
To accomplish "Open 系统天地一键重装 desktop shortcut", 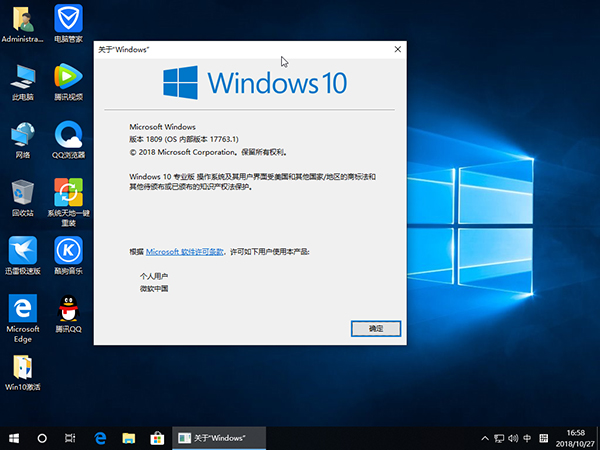I will pos(68,203).
